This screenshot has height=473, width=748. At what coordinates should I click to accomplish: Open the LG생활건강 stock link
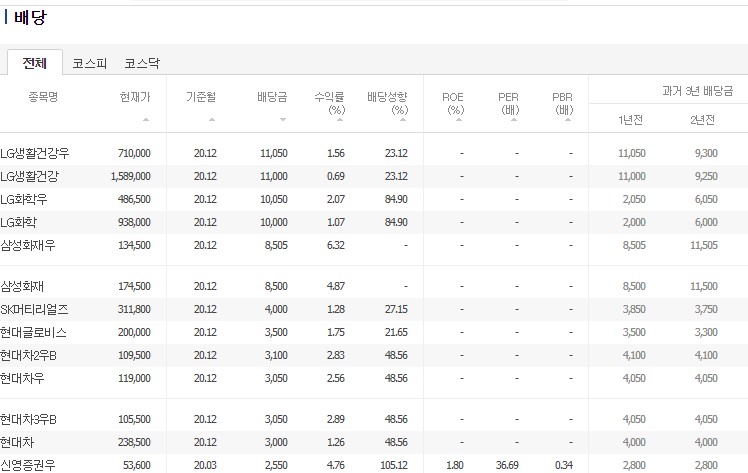pyautogui.click(x=30, y=176)
